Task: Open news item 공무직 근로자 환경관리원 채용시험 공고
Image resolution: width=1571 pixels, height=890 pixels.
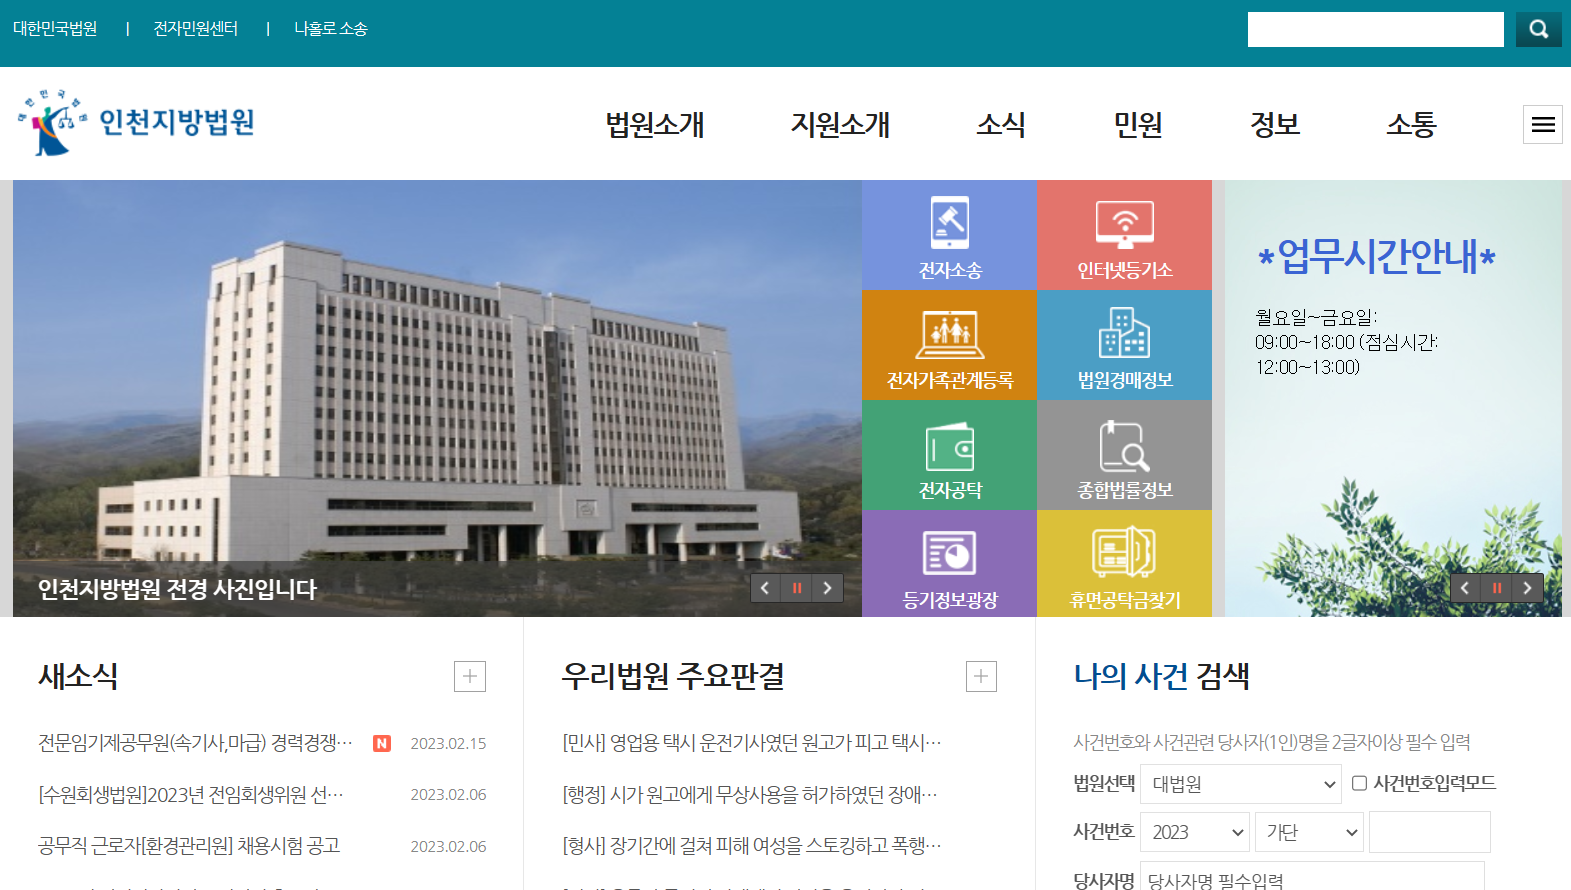Action: click(189, 846)
